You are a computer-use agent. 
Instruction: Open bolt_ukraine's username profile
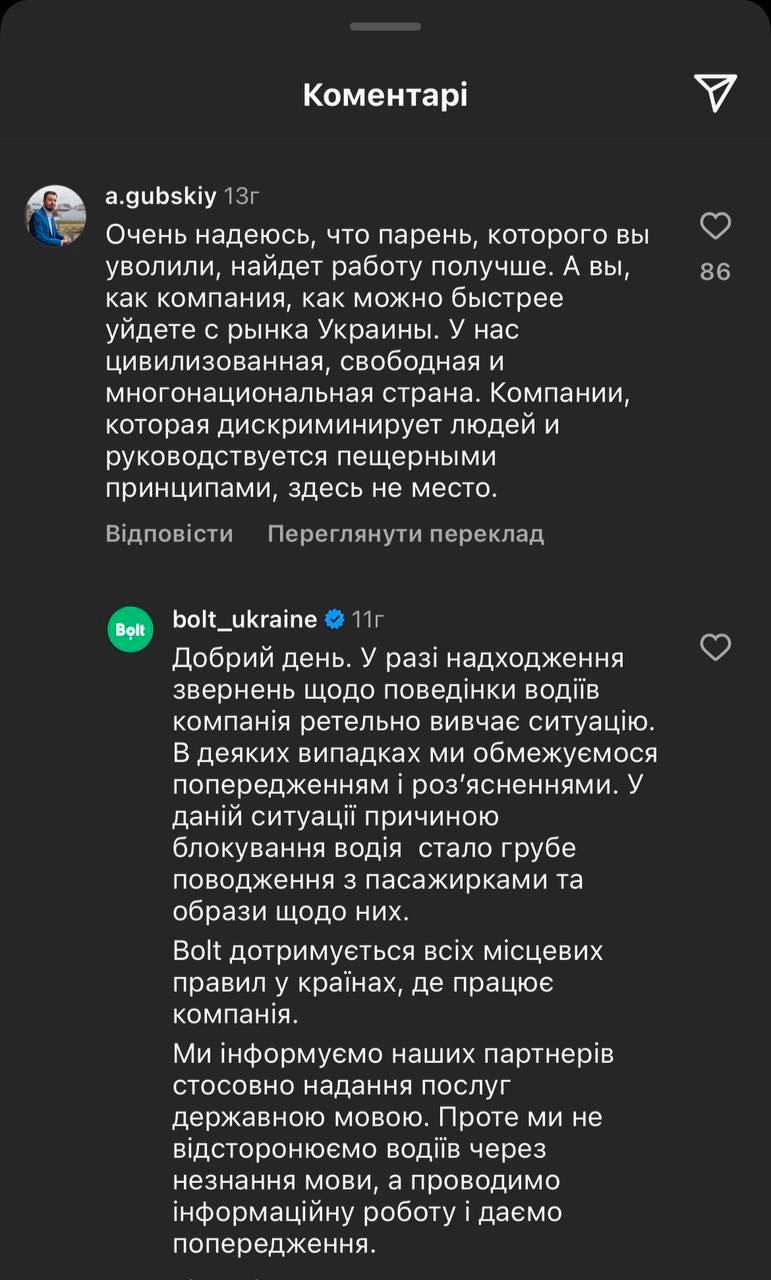(245, 618)
